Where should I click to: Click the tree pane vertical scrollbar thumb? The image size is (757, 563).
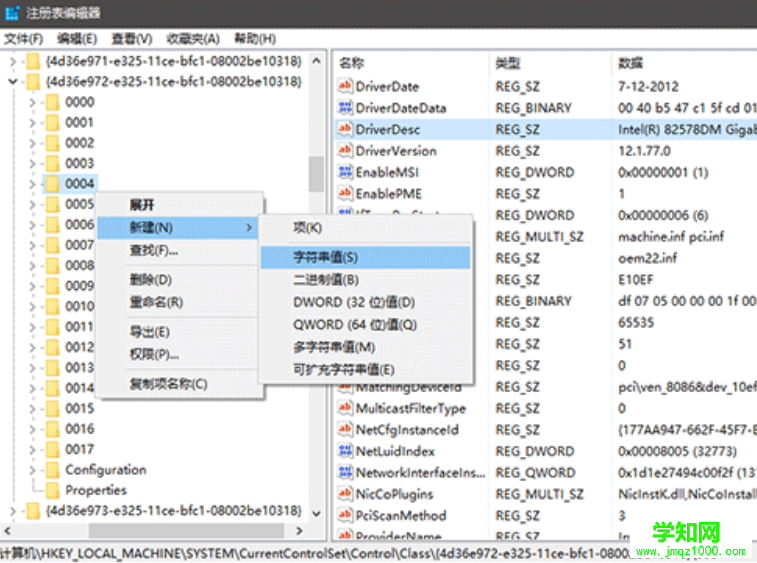316,174
